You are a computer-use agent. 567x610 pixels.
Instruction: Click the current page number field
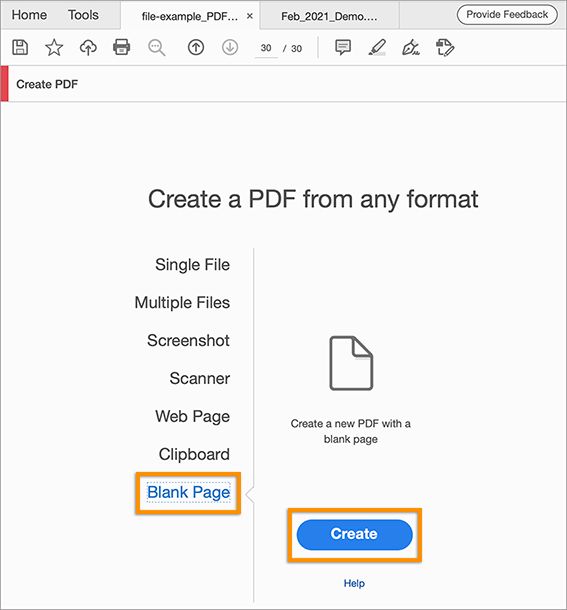pyautogui.click(x=266, y=48)
